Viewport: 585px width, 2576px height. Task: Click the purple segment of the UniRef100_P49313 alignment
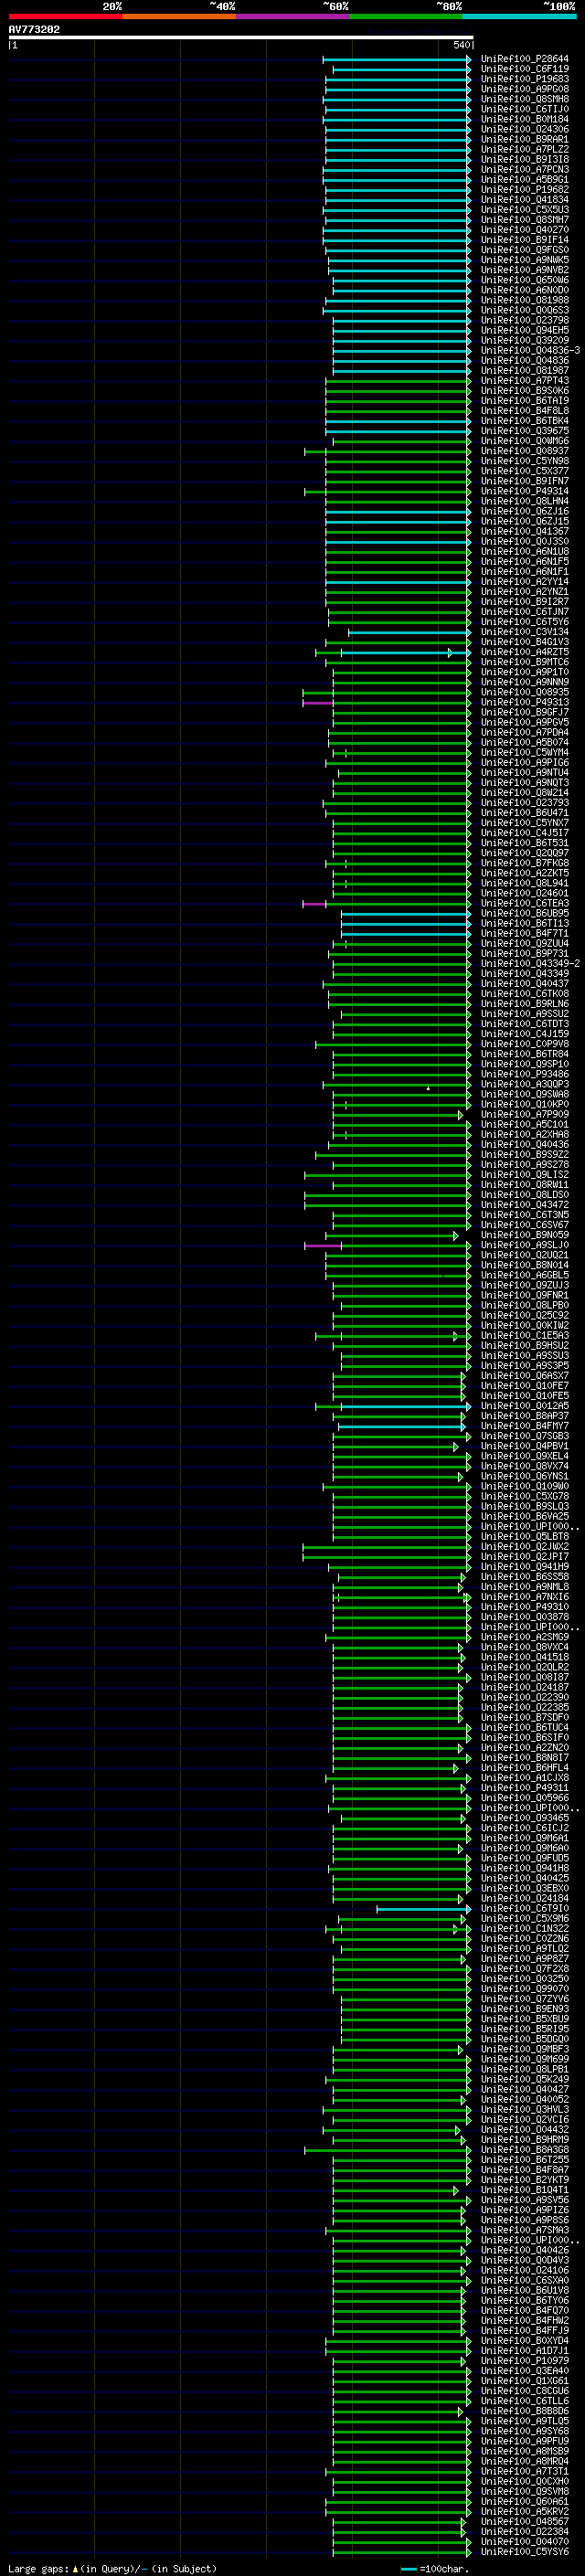[318, 702]
